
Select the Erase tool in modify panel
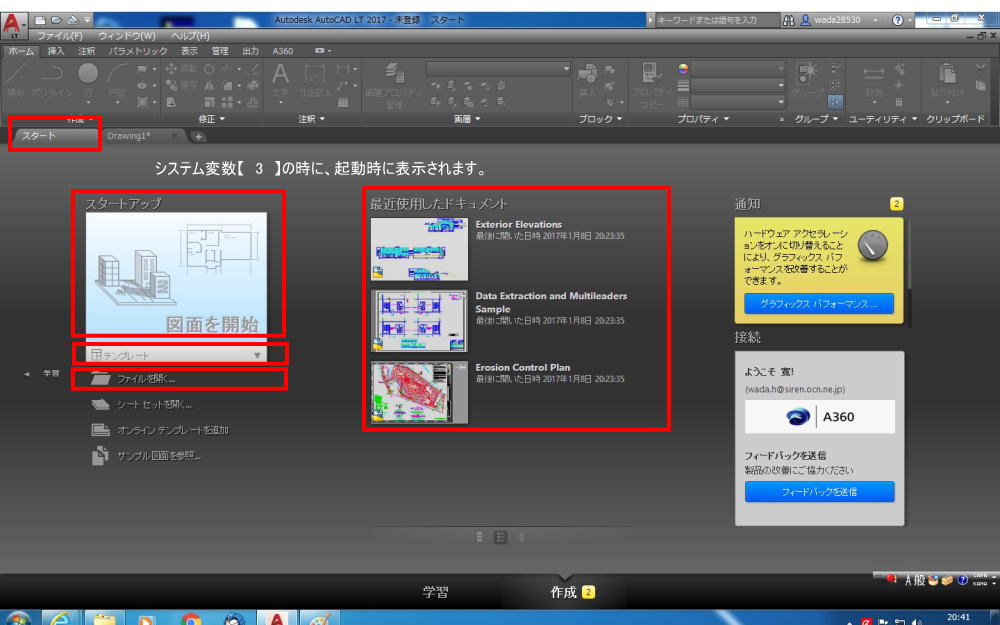coord(254,68)
